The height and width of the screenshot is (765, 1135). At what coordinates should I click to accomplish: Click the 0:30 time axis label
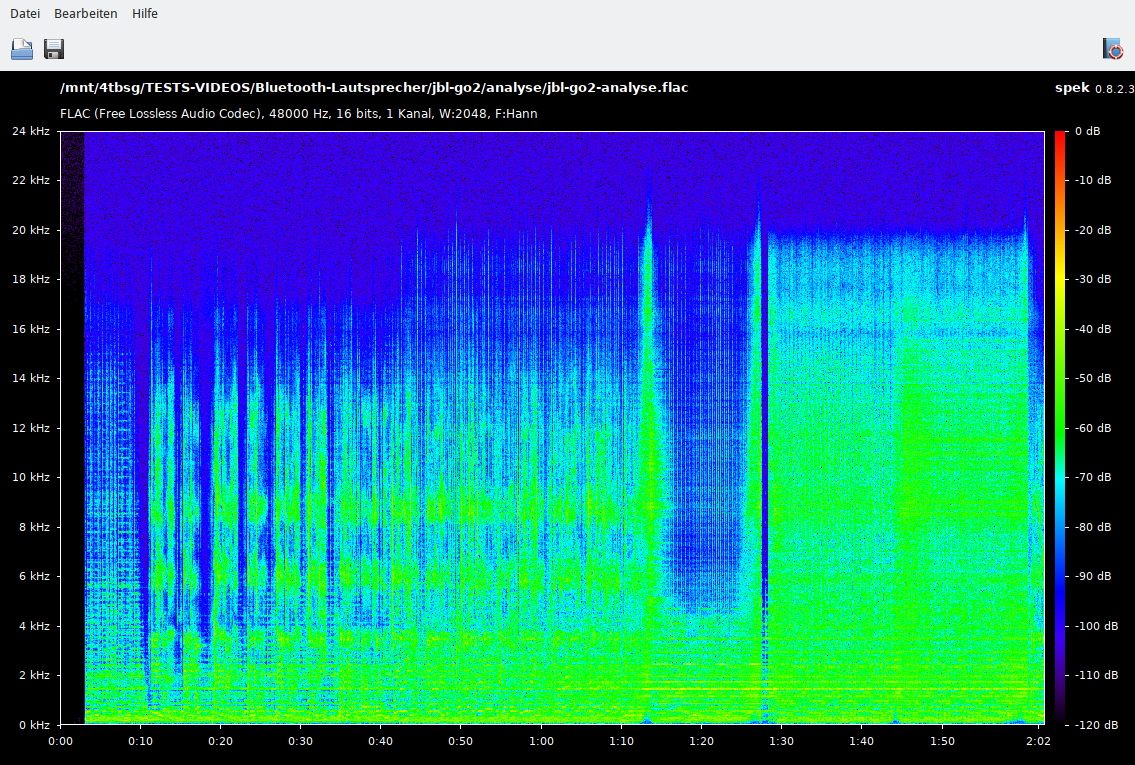[x=300, y=741]
